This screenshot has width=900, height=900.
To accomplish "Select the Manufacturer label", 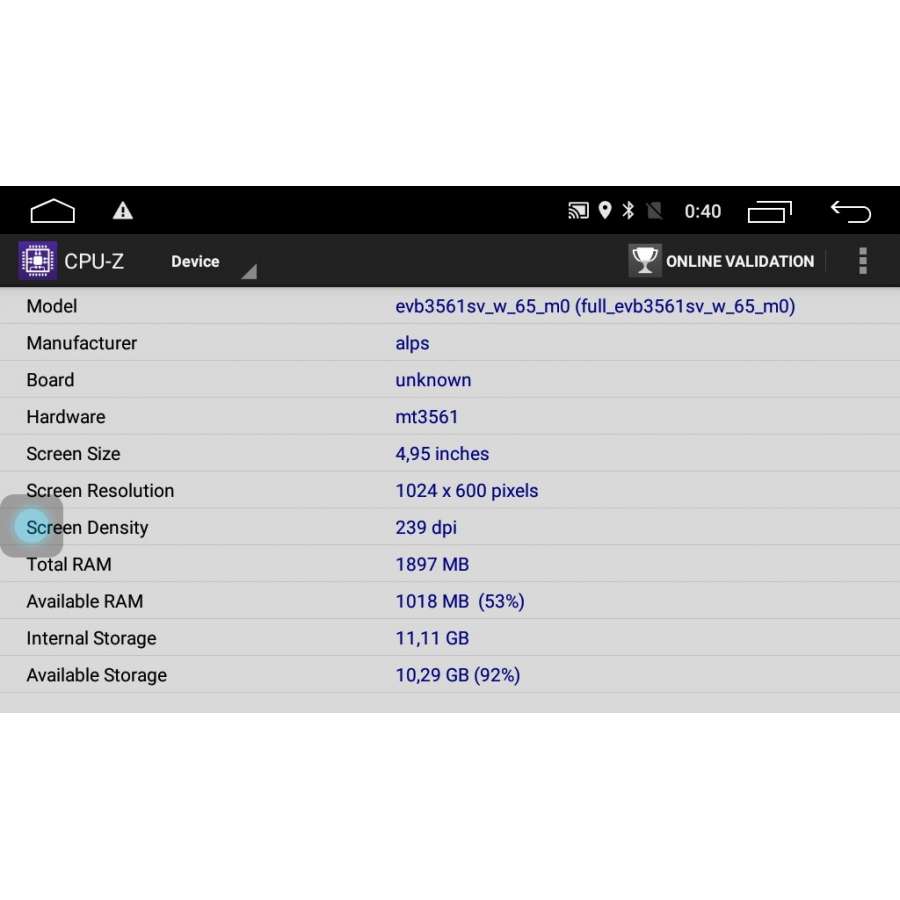I will tap(82, 343).
